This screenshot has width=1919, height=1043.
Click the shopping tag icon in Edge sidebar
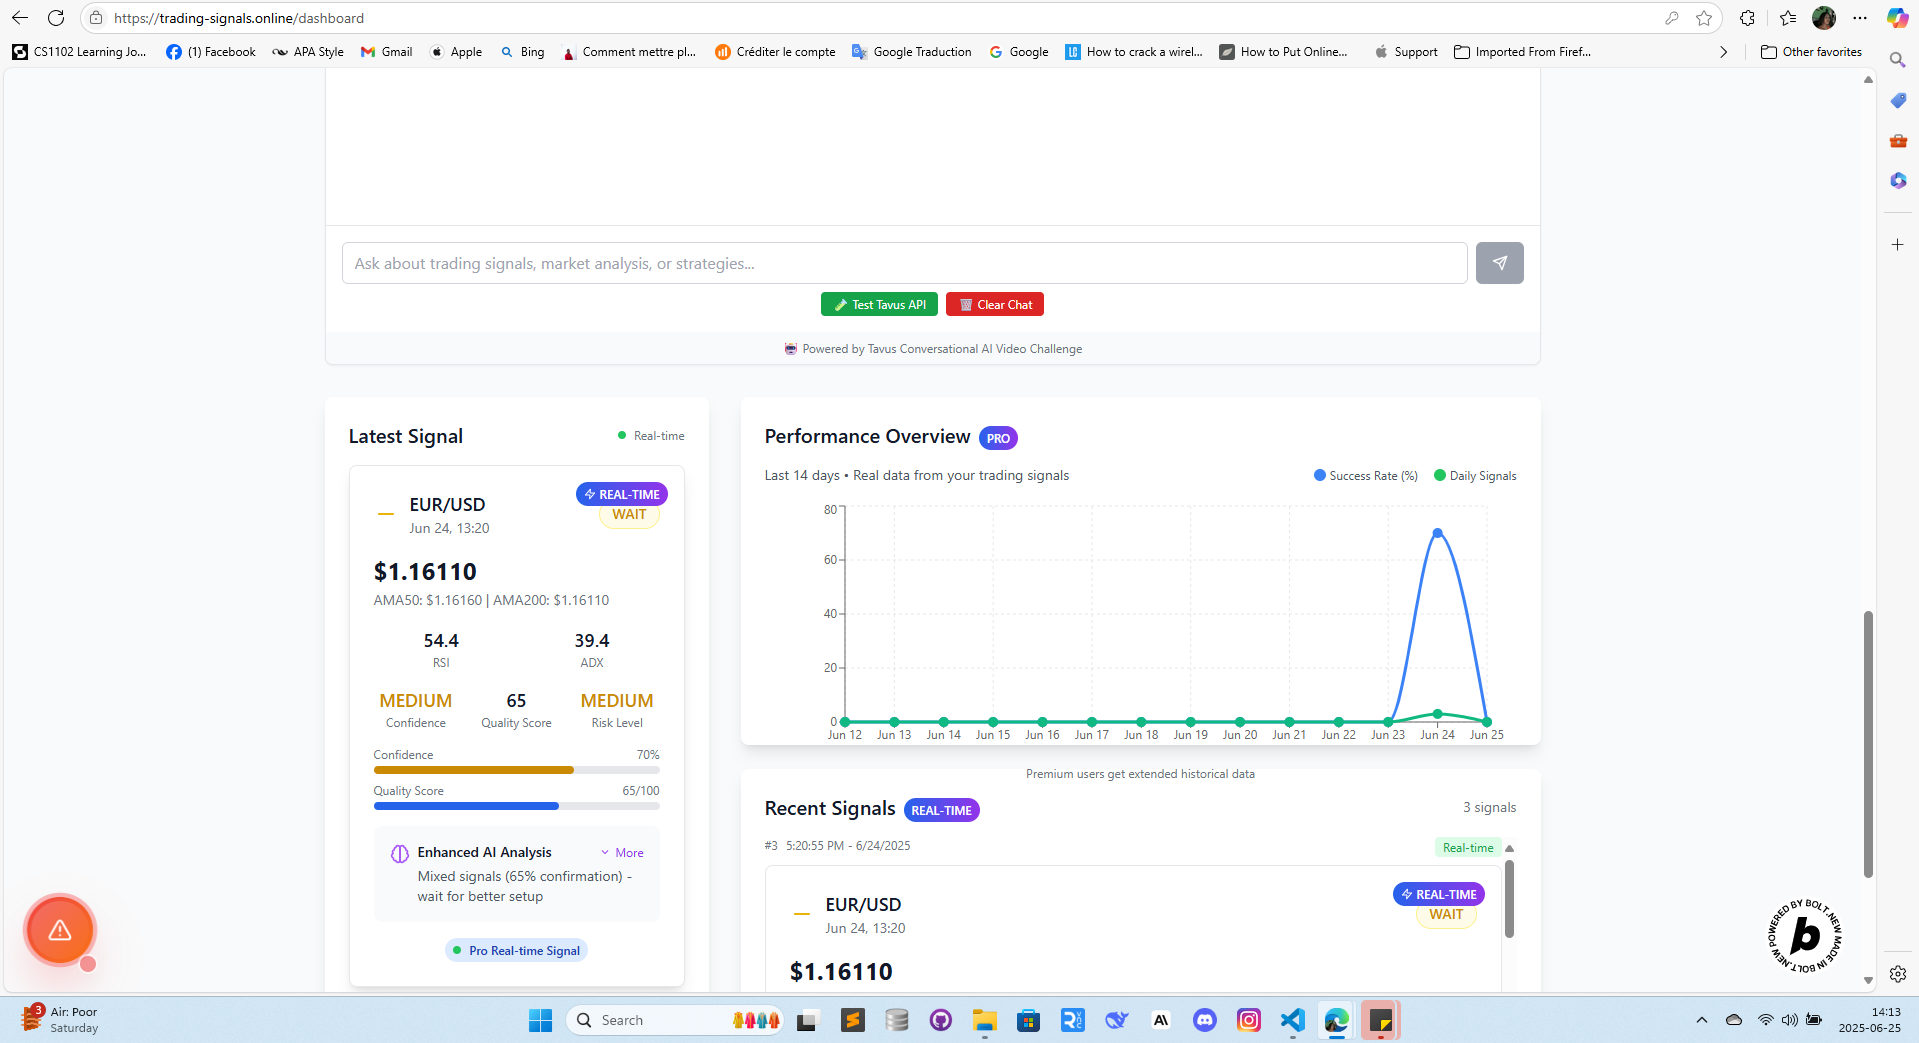pyautogui.click(x=1897, y=100)
